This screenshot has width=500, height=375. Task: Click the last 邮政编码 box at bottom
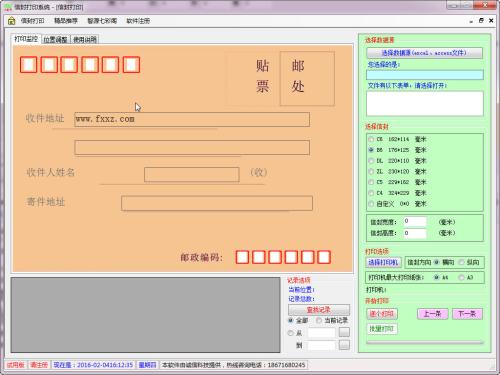click(324, 257)
